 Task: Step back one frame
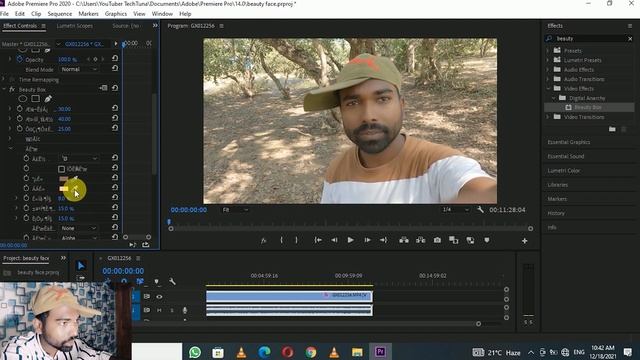334,240
